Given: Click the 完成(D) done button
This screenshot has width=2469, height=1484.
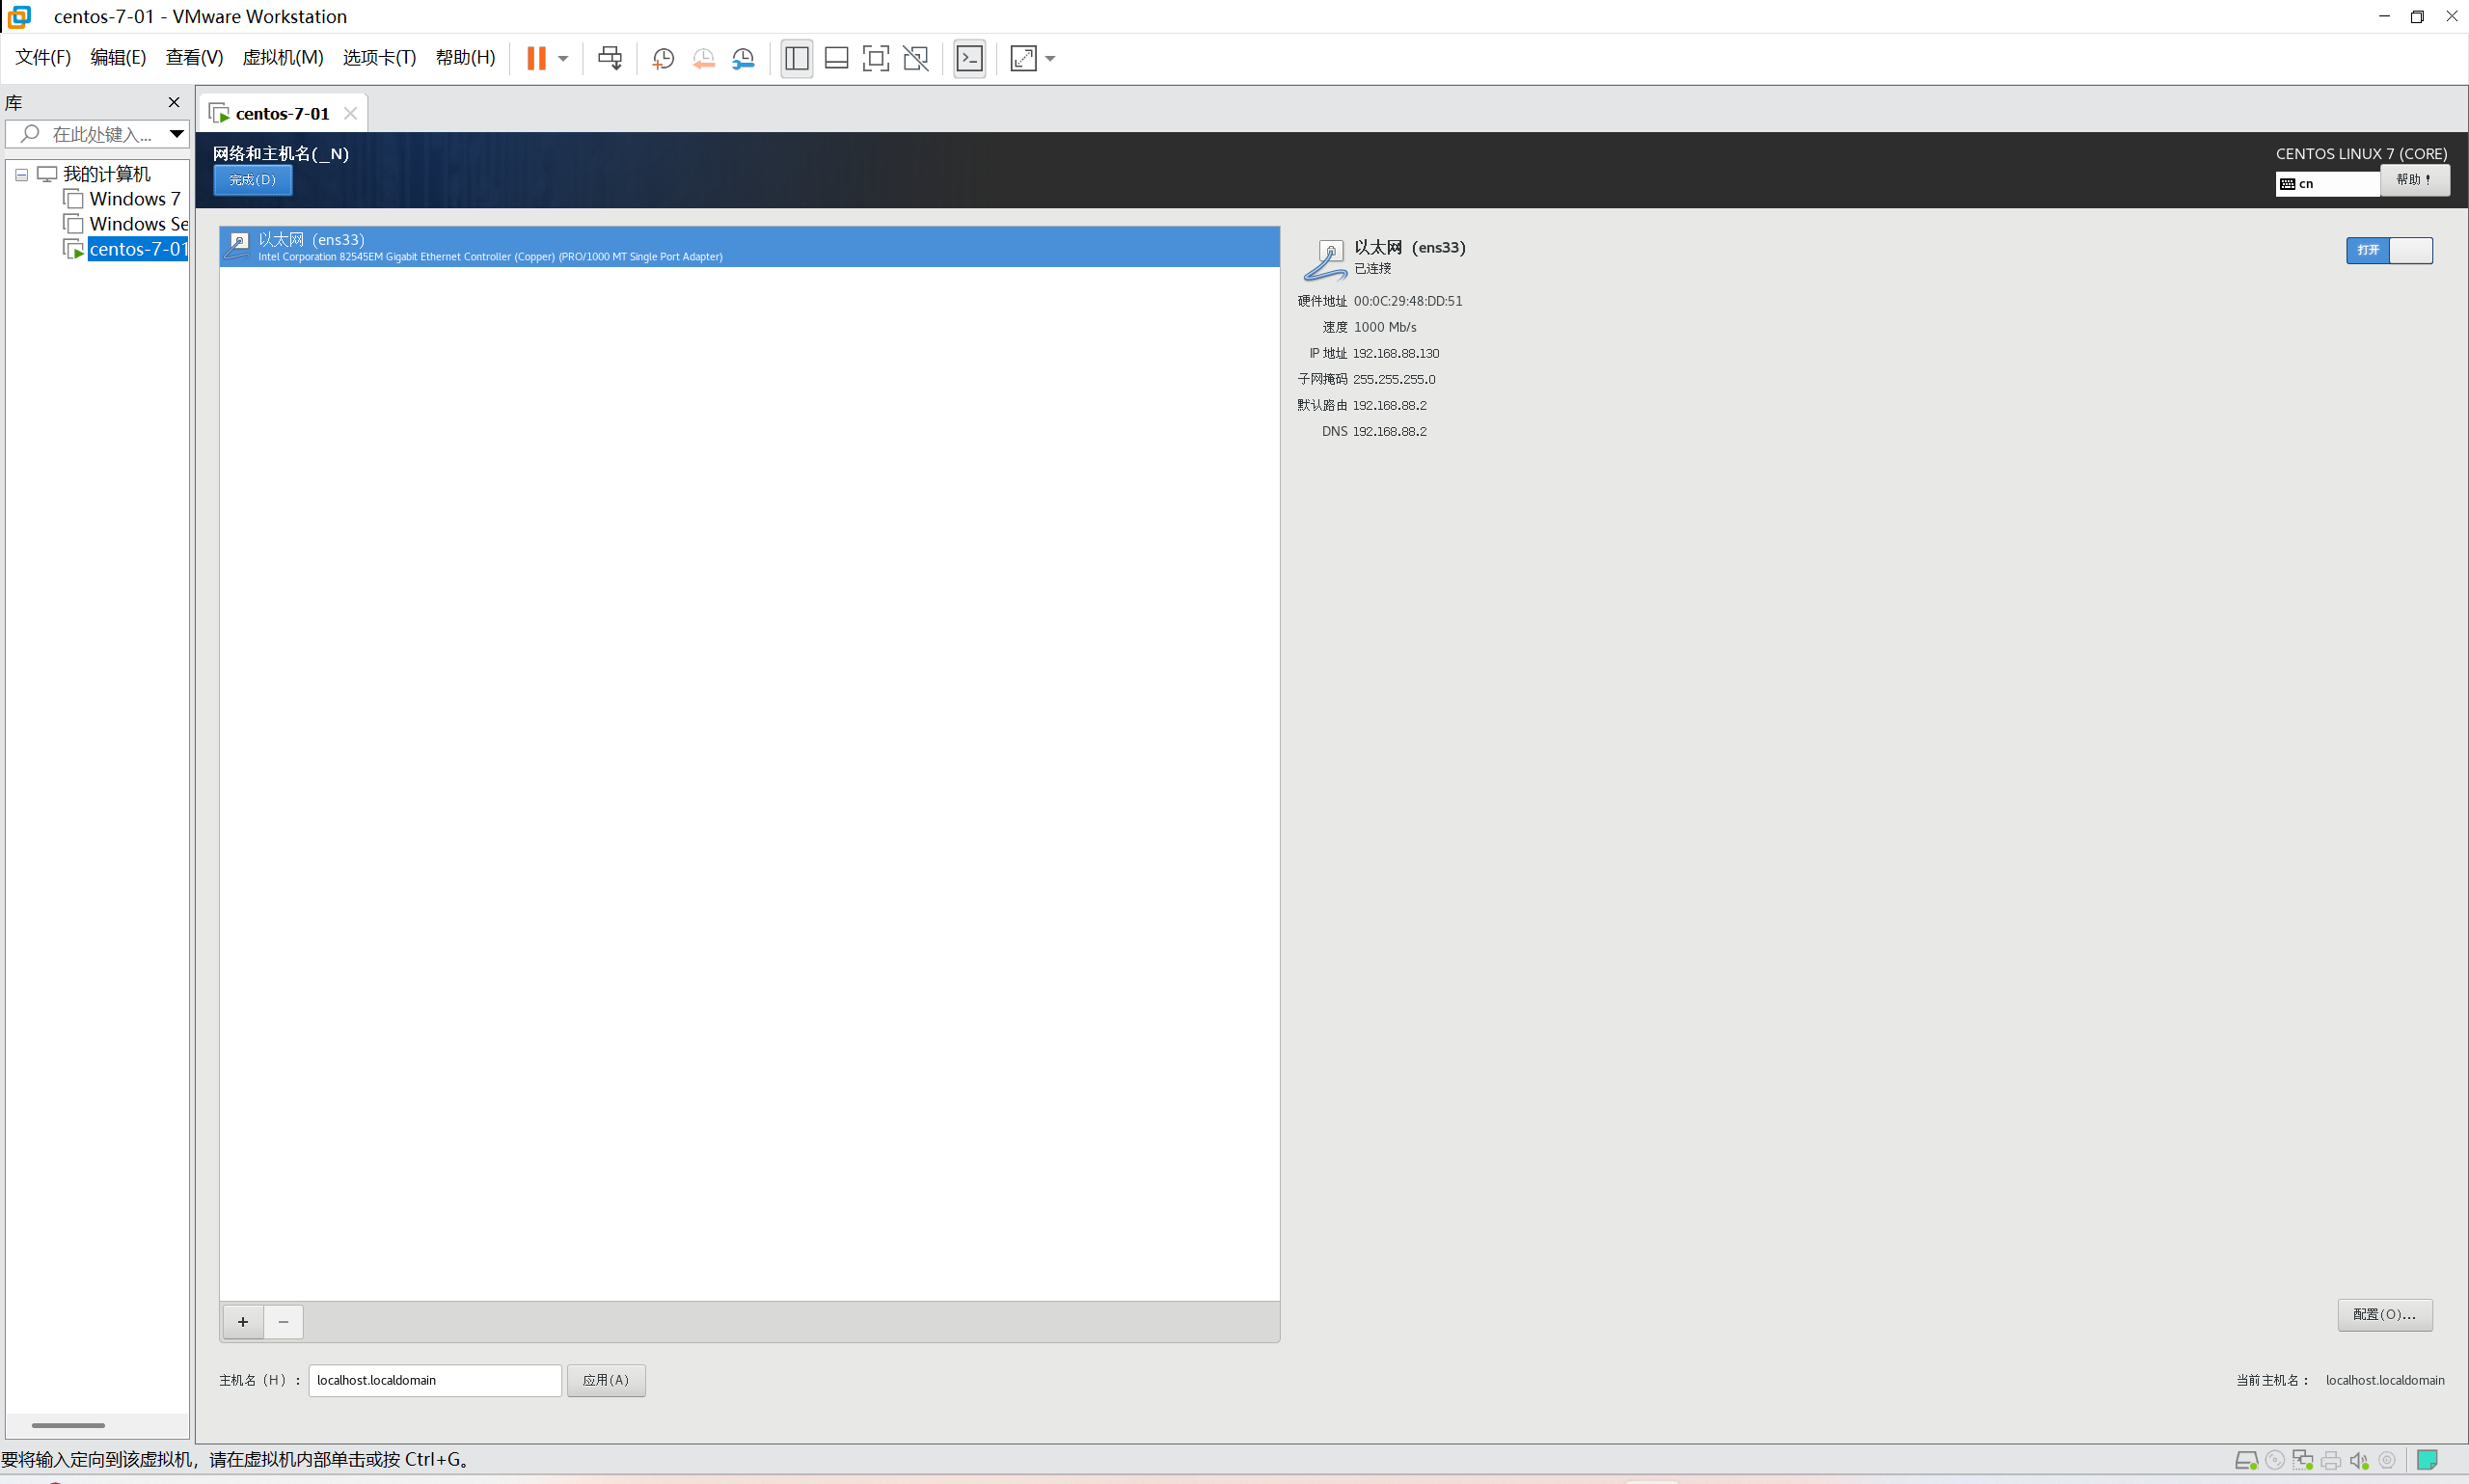Looking at the screenshot, I should click(252, 180).
